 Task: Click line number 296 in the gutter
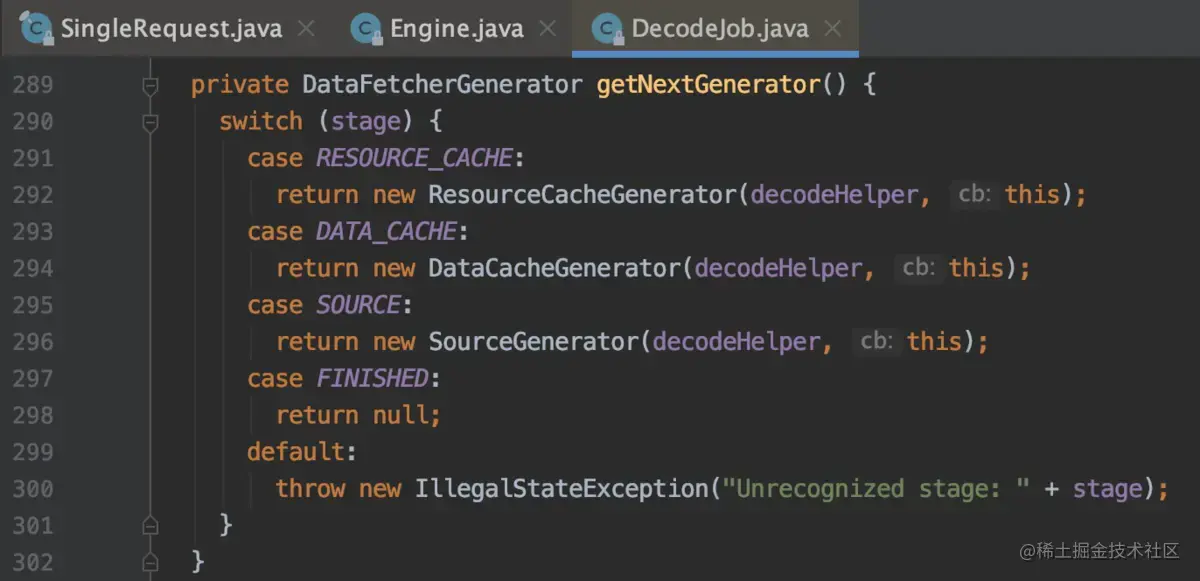coord(33,342)
